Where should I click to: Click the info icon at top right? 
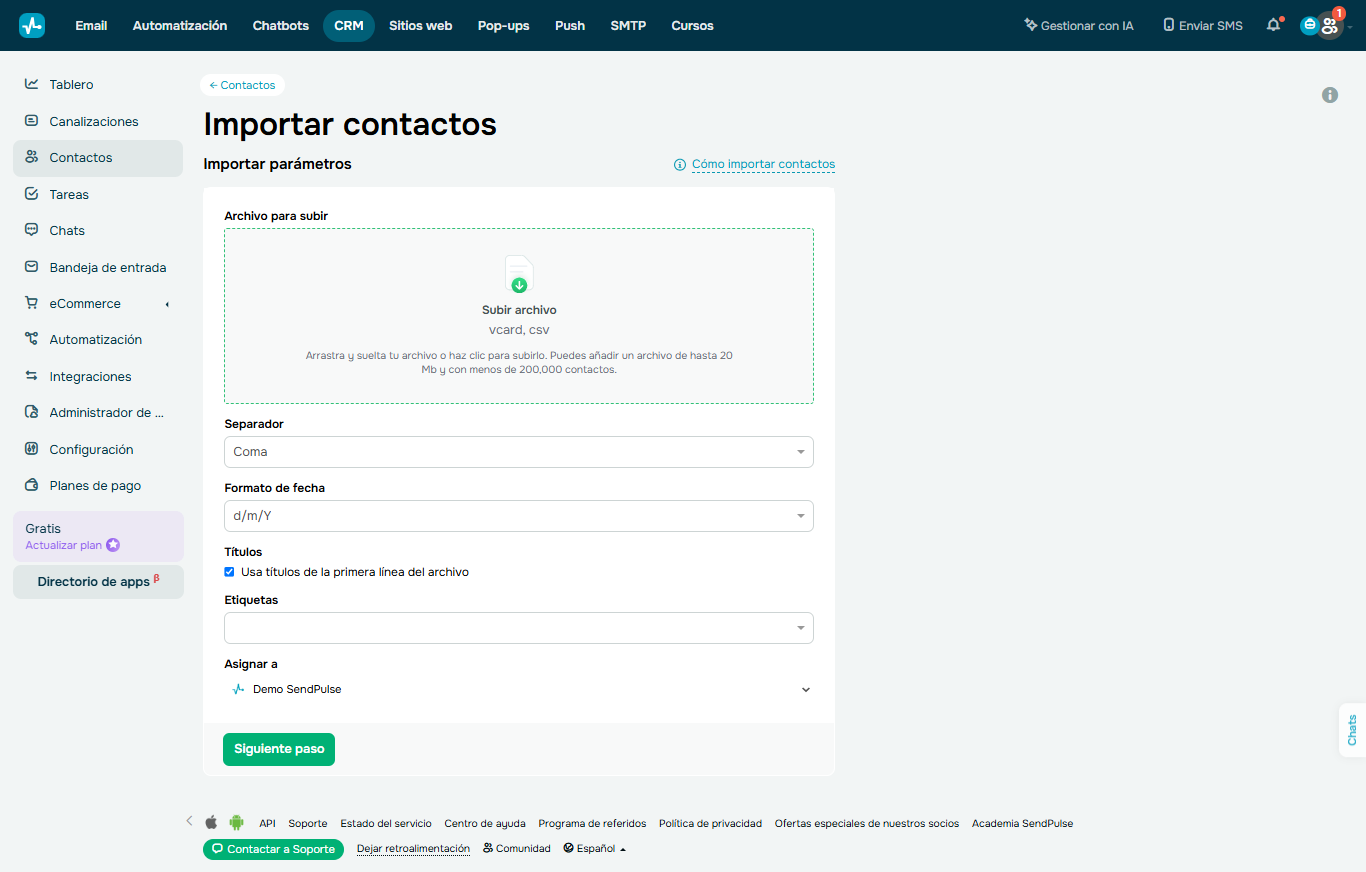[1330, 95]
